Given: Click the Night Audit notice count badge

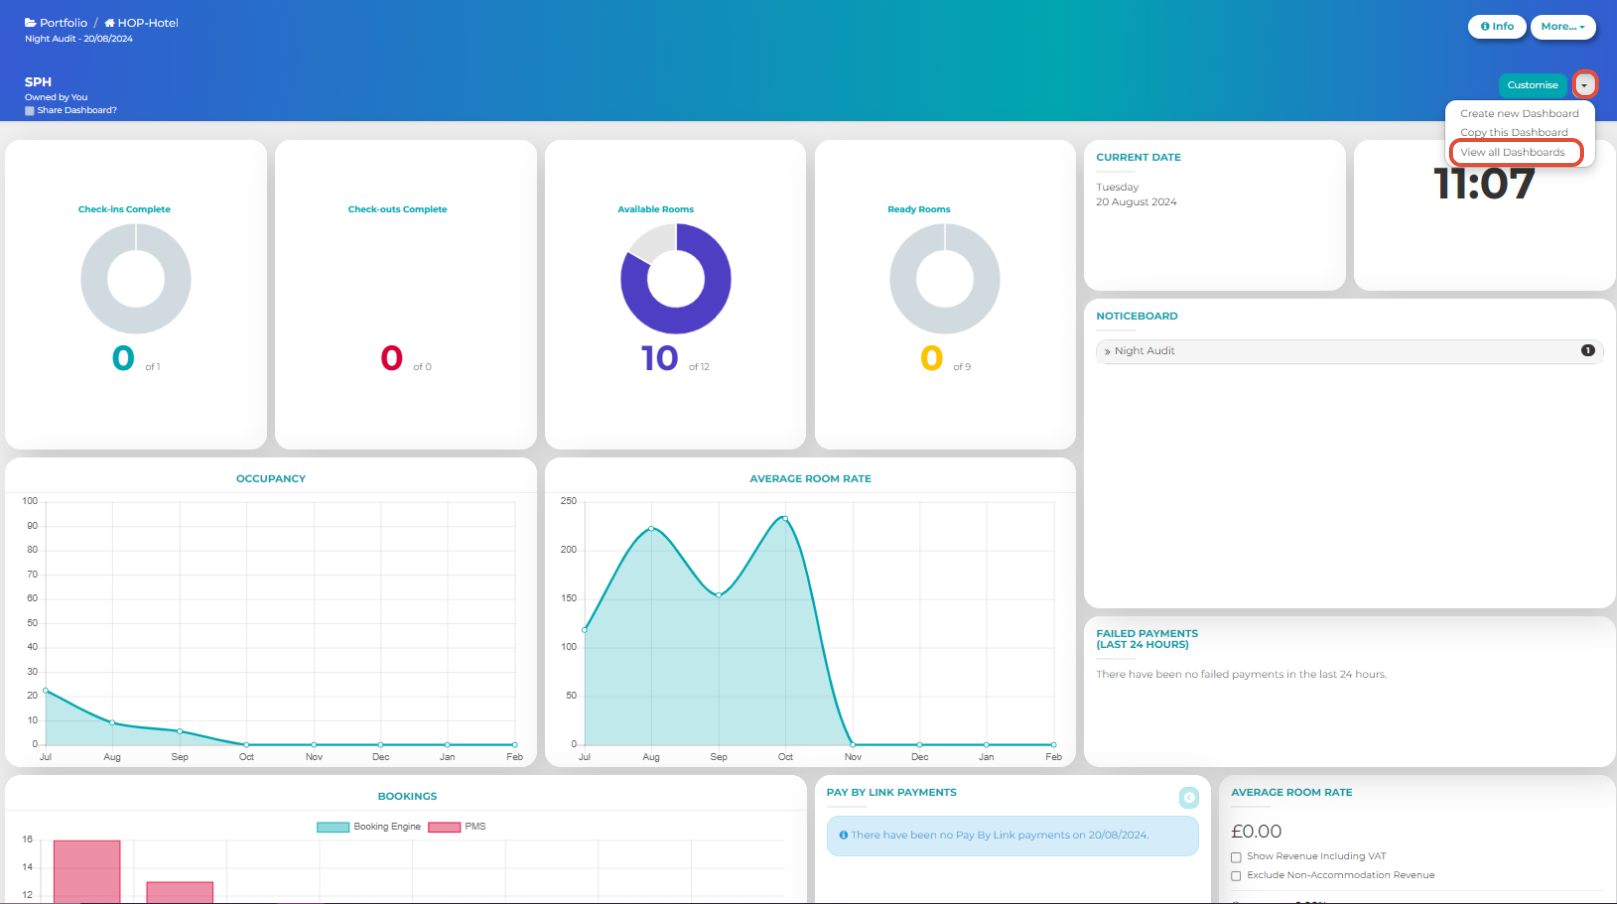Looking at the screenshot, I should coord(1587,350).
